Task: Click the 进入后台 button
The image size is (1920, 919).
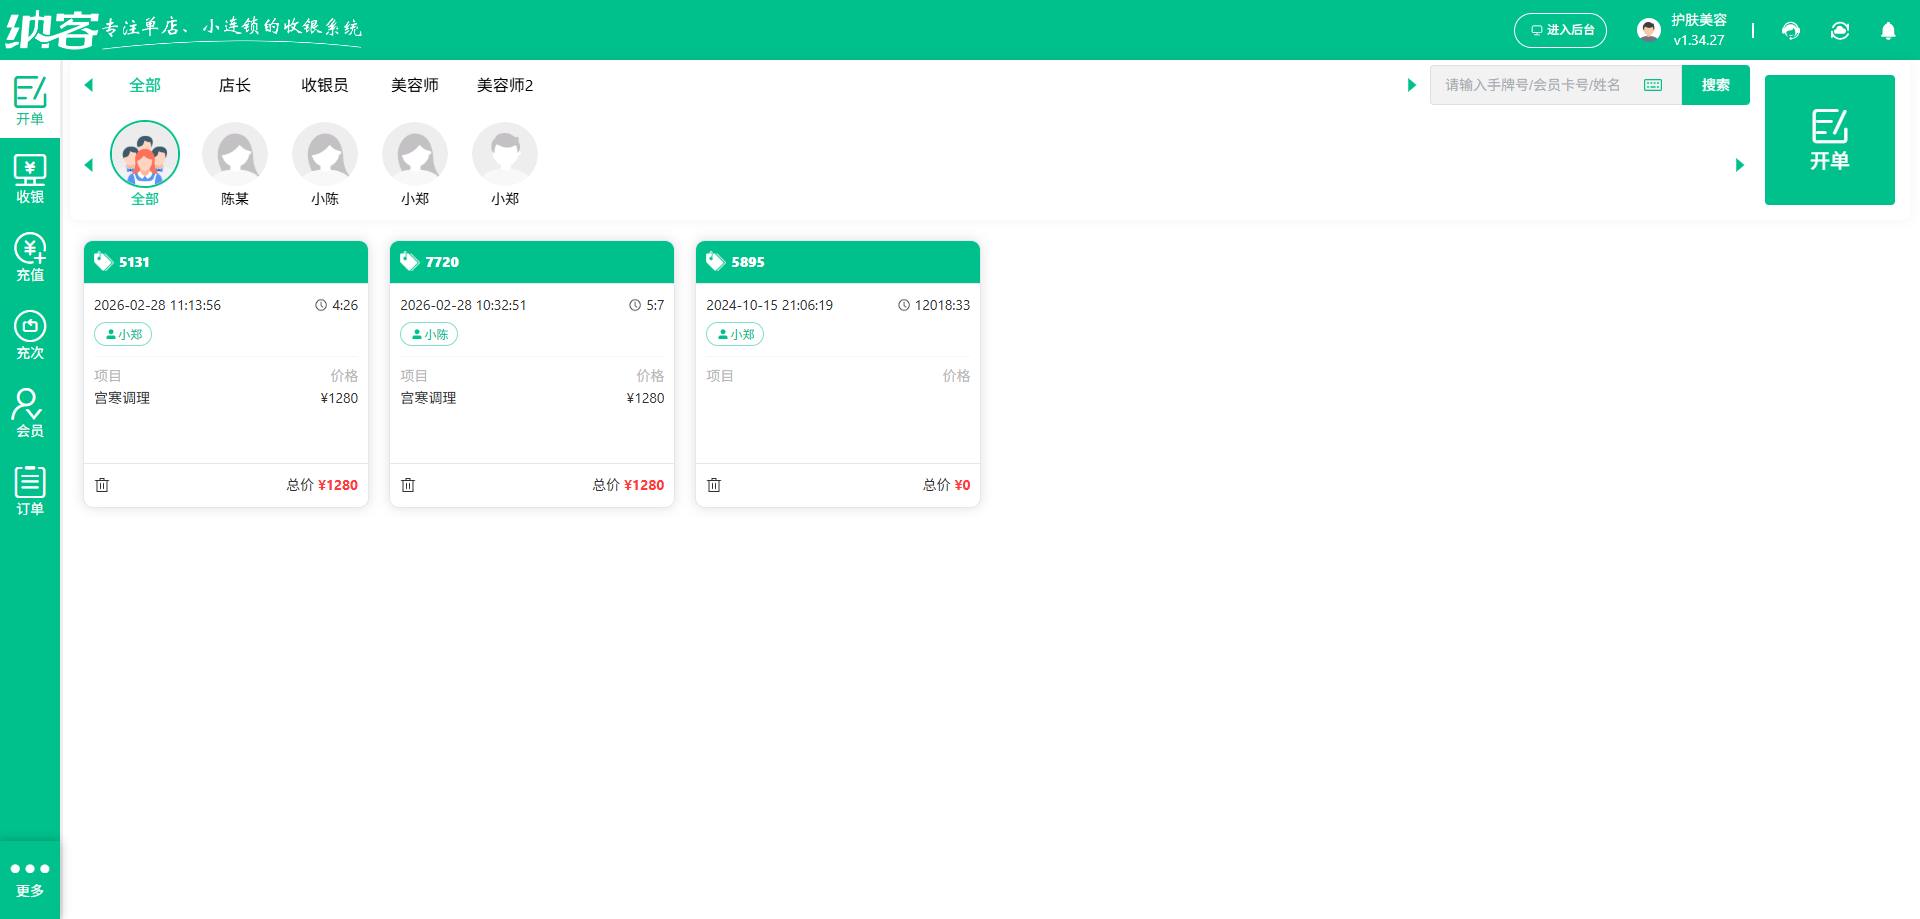Action: click(1560, 30)
